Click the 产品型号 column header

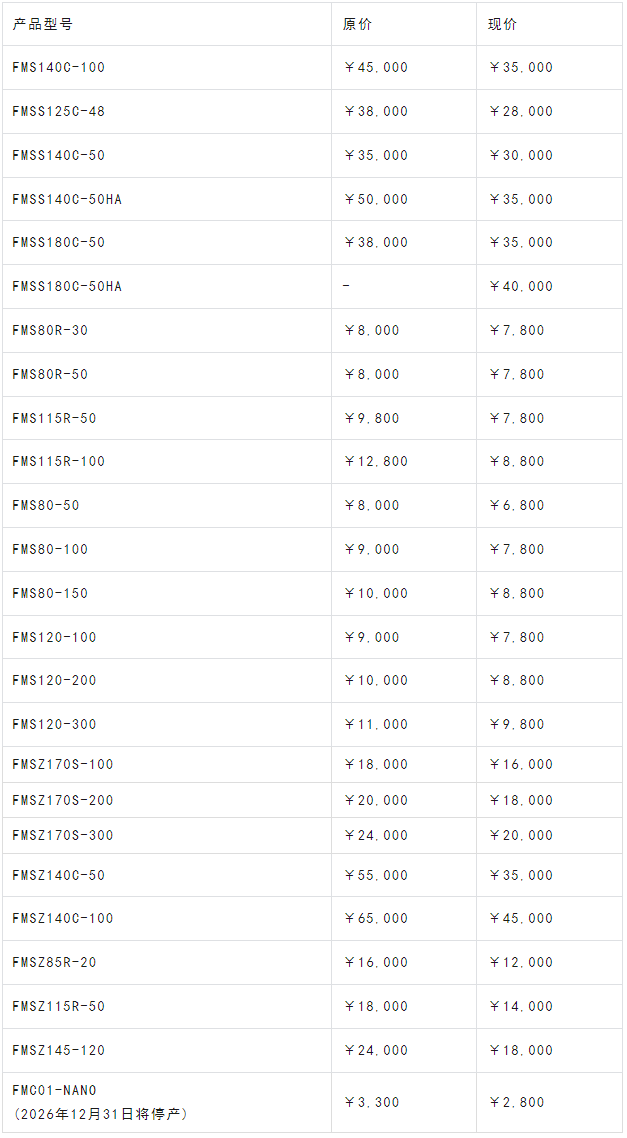tap(42, 24)
